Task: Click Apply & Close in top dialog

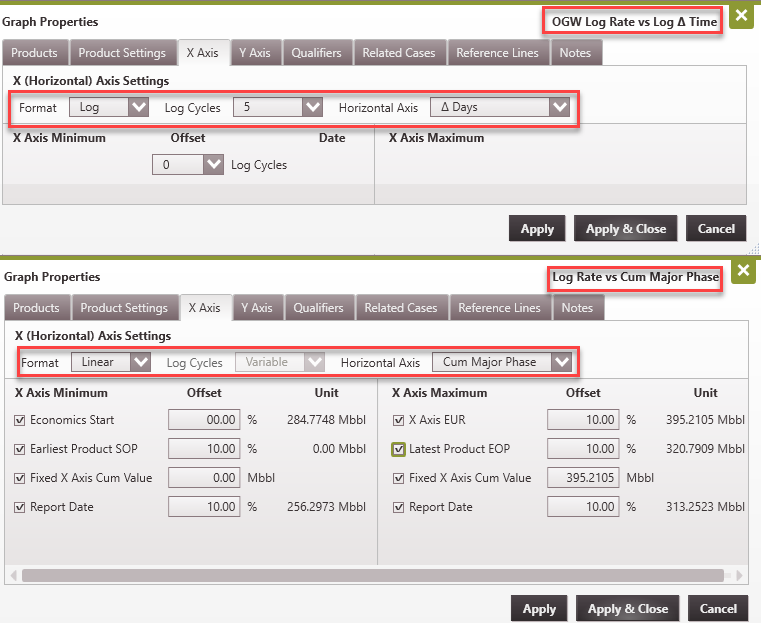Action: pos(626,229)
